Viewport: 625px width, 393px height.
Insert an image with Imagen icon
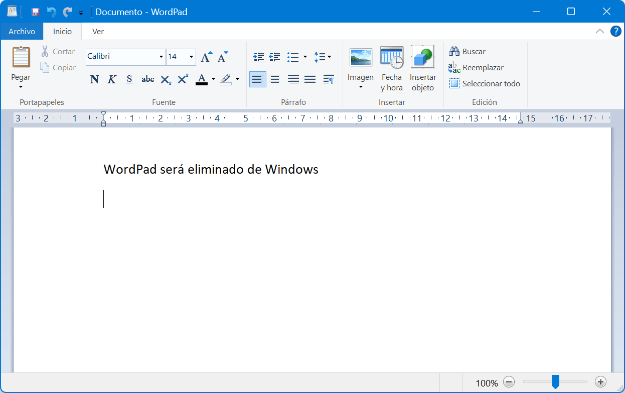click(361, 57)
